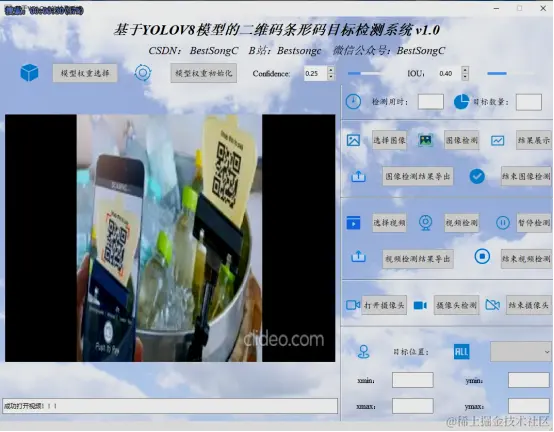Stop with the 结束视频检测 button

click(x=526, y=259)
